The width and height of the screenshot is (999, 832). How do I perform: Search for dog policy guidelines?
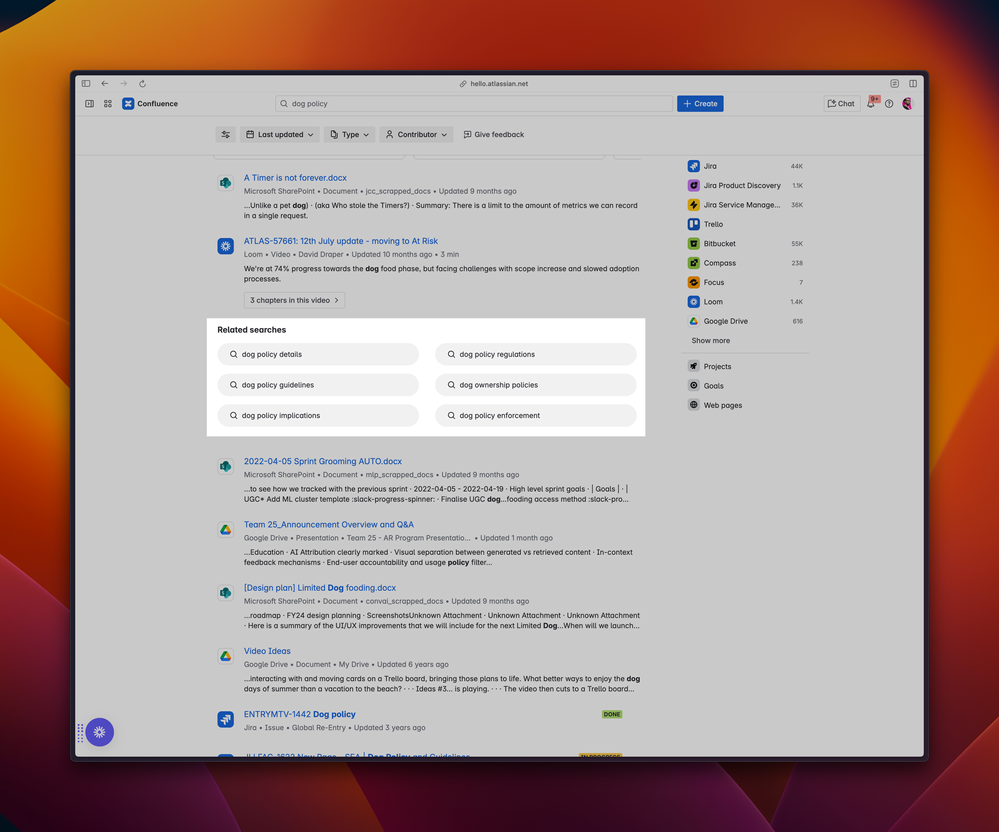(318, 385)
